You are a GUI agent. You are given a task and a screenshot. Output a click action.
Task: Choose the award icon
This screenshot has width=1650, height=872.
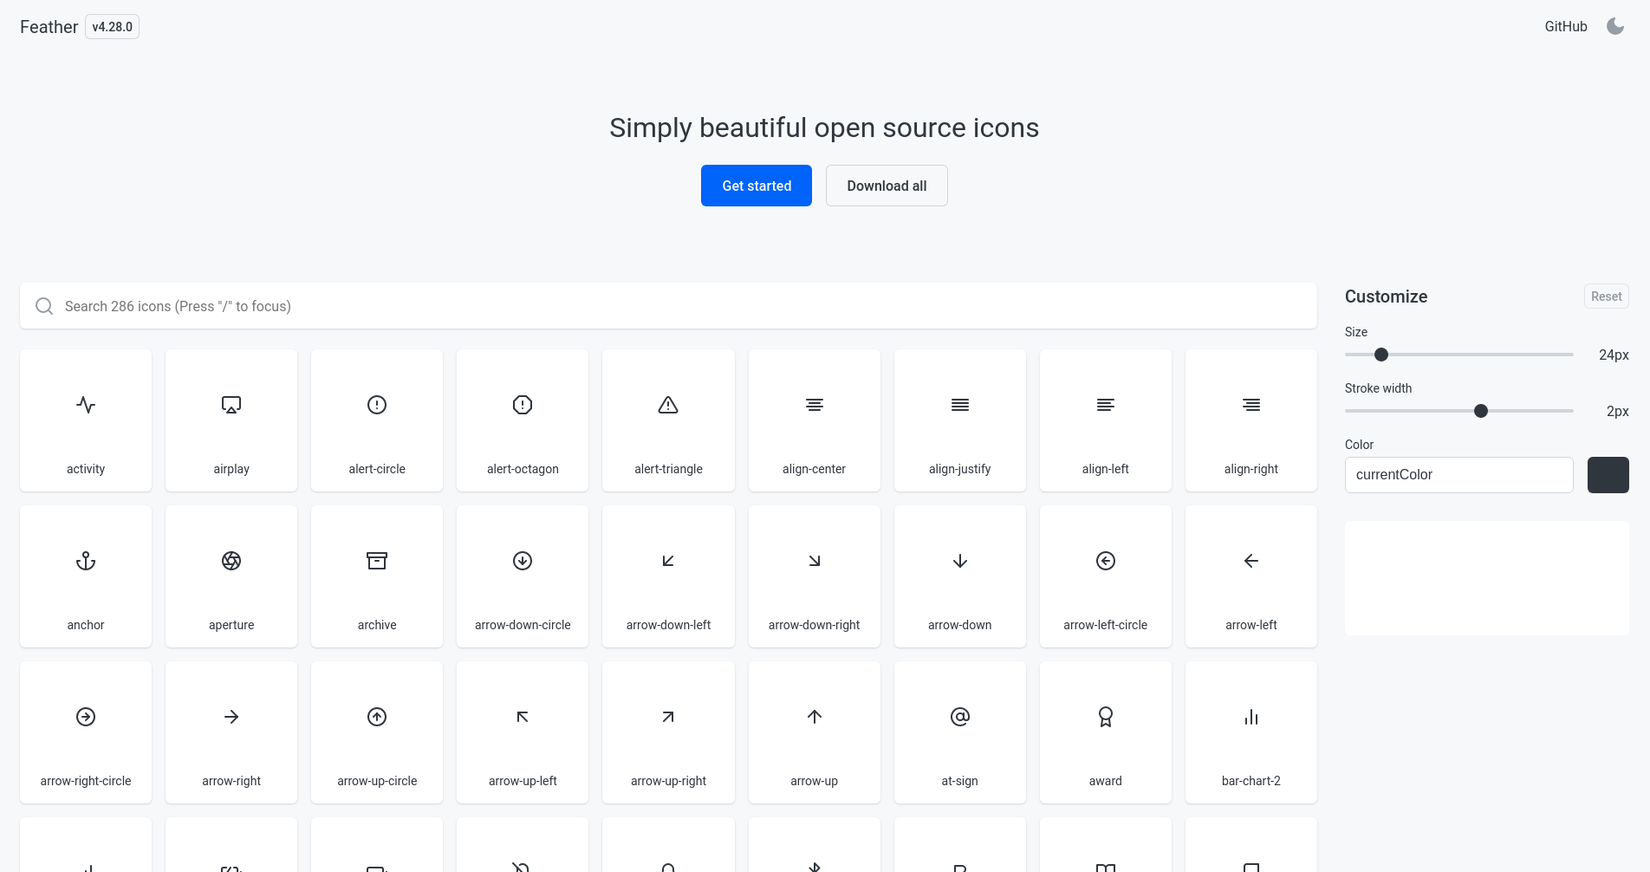[1106, 732]
